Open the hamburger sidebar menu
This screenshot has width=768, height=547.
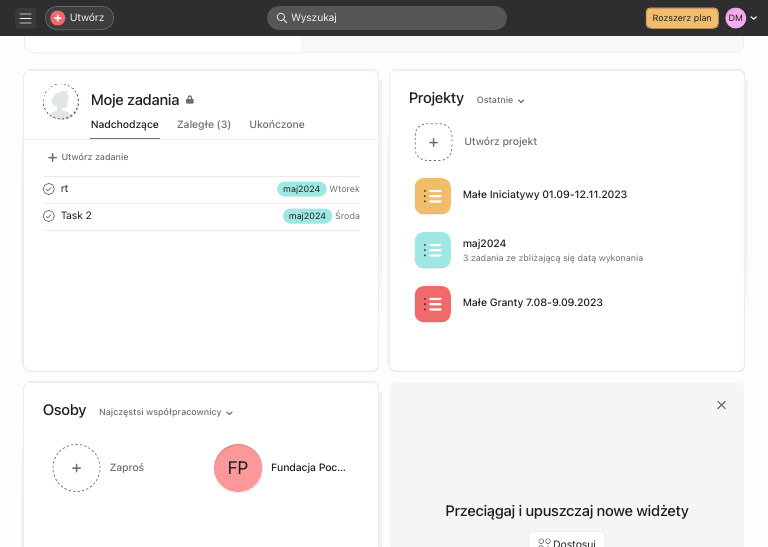point(26,18)
